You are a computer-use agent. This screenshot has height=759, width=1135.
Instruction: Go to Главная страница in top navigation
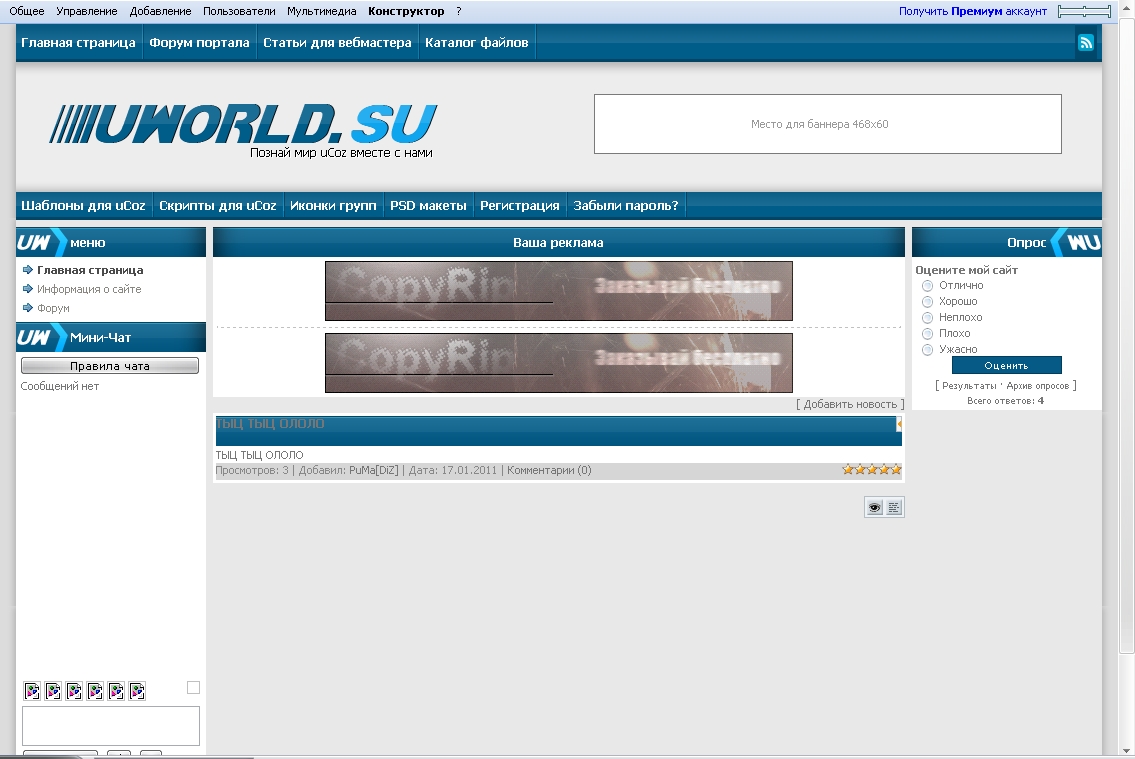tap(78, 43)
